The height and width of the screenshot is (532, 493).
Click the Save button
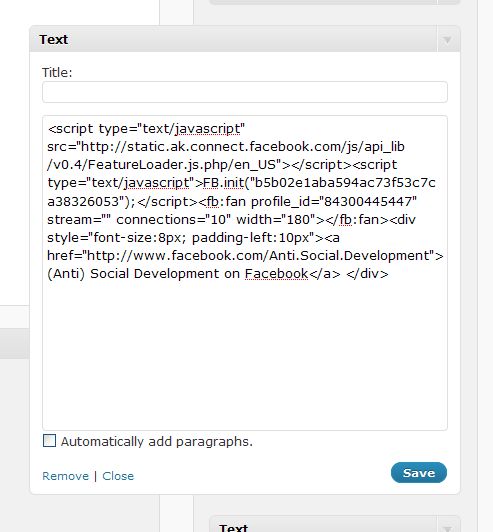pyautogui.click(x=419, y=473)
